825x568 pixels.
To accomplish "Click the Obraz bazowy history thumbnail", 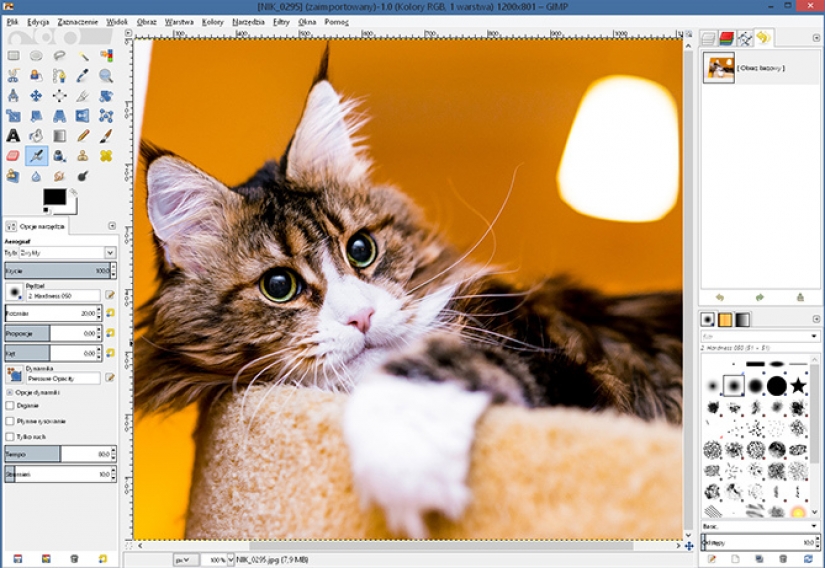I will [x=718, y=68].
